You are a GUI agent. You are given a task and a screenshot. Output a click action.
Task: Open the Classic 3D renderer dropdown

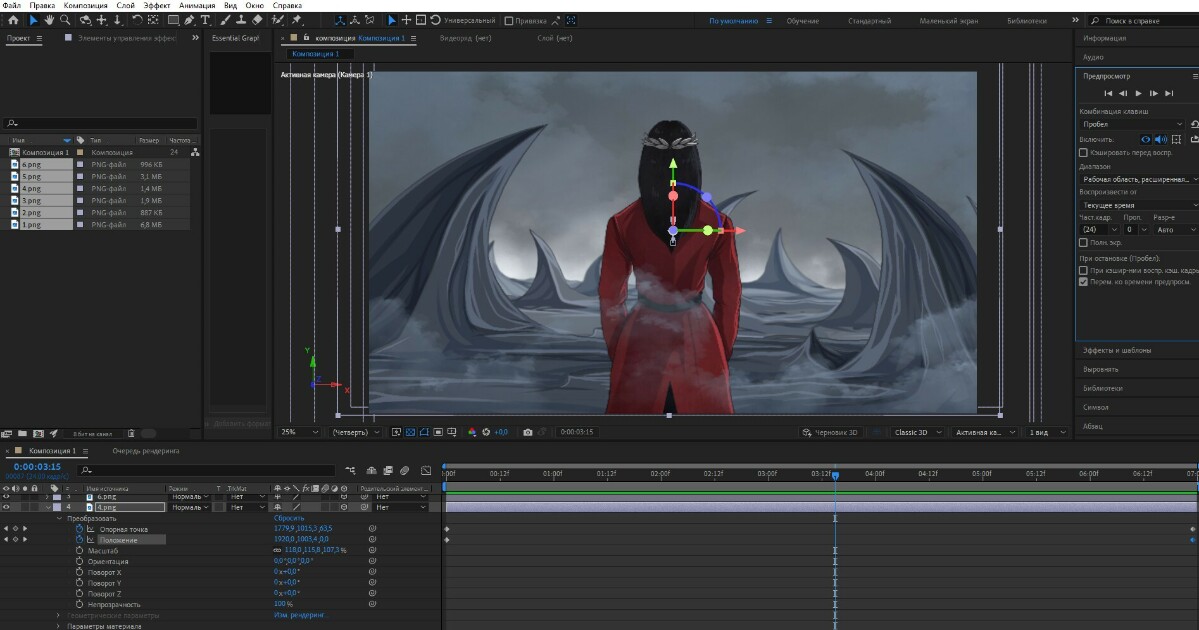[918, 432]
